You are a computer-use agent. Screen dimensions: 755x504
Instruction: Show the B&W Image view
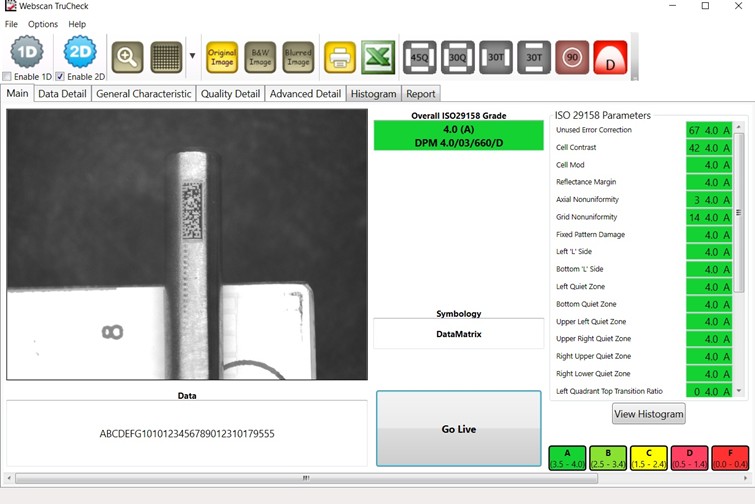point(260,57)
